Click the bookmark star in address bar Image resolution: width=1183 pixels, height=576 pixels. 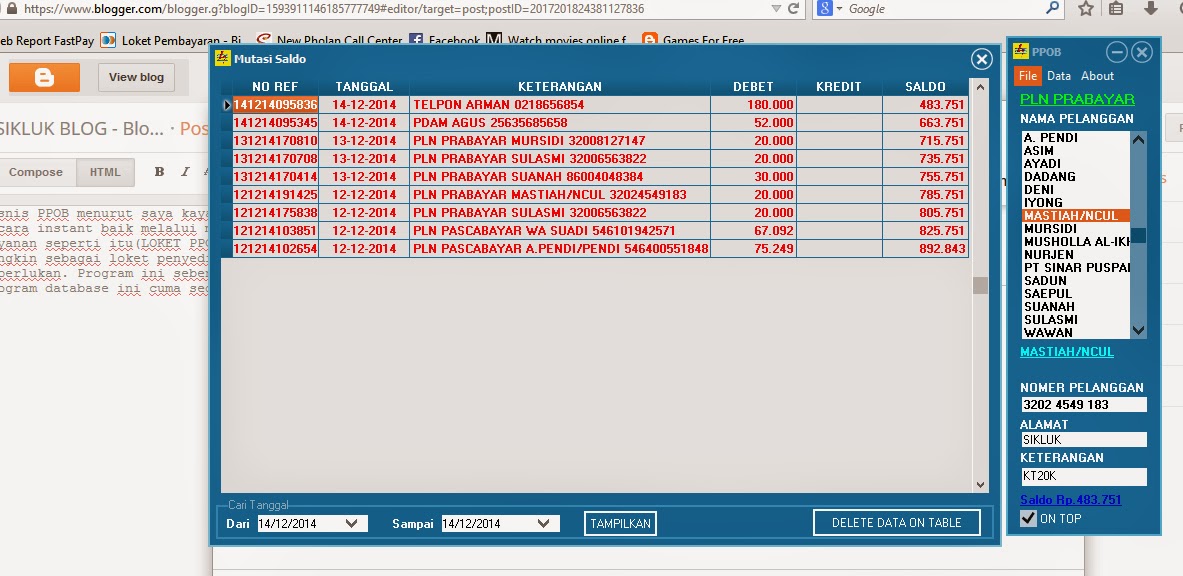tap(1086, 10)
